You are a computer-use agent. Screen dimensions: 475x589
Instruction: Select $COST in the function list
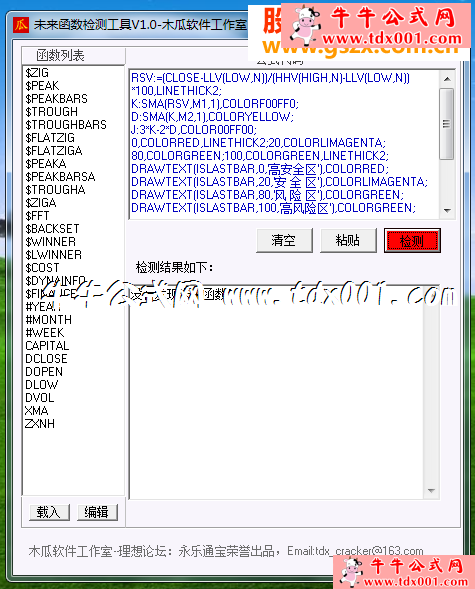(42, 267)
